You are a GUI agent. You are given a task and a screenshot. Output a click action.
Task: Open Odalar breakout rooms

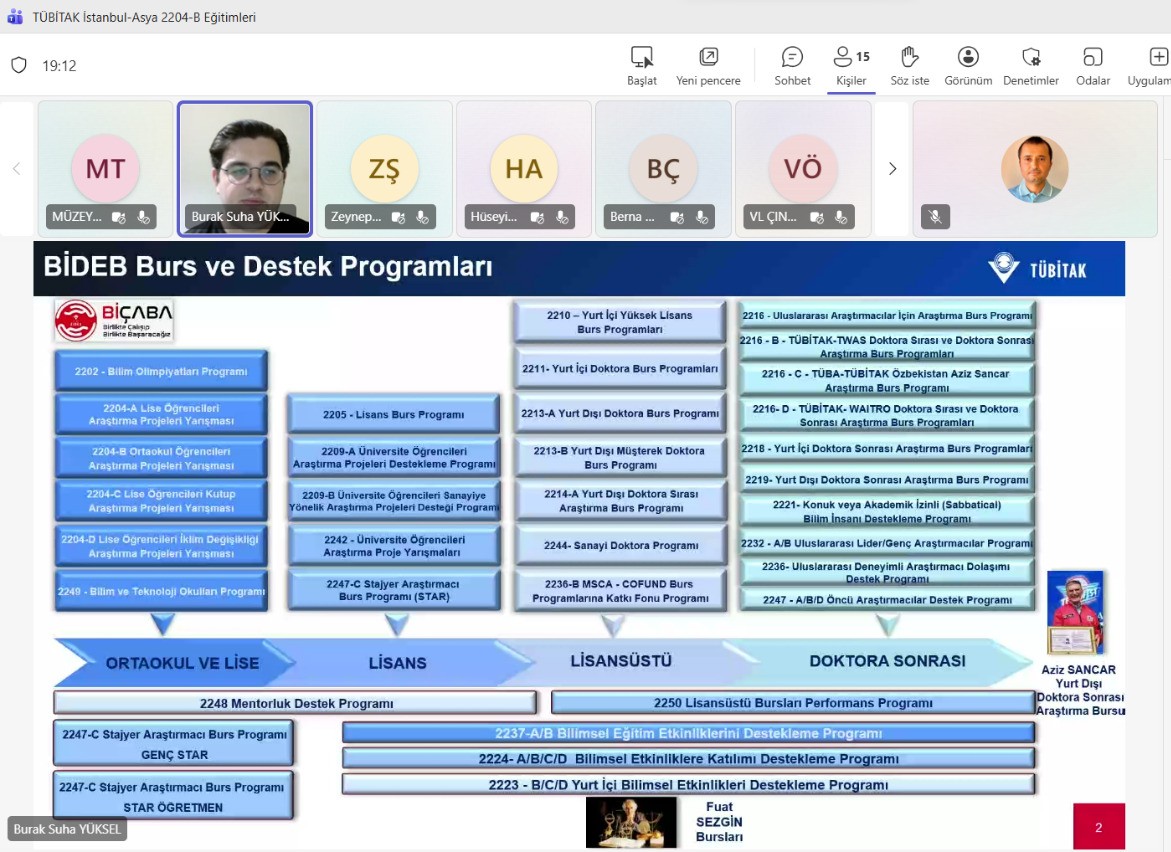click(x=1093, y=57)
